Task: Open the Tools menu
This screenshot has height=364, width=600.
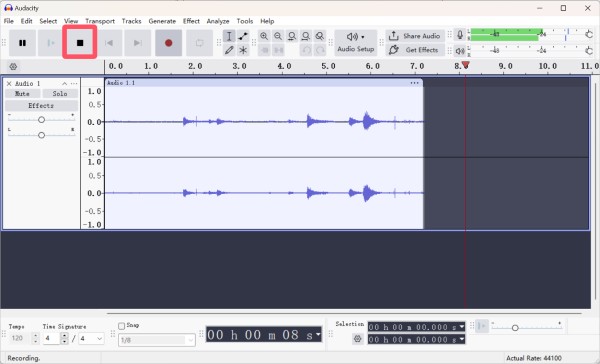Action: point(245,21)
